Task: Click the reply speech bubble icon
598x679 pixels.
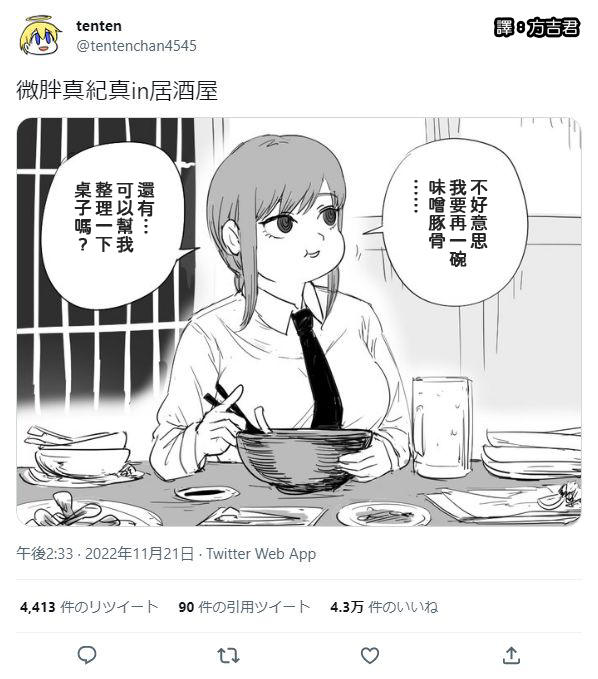Action: pyautogui.click(x=87, y=655)
